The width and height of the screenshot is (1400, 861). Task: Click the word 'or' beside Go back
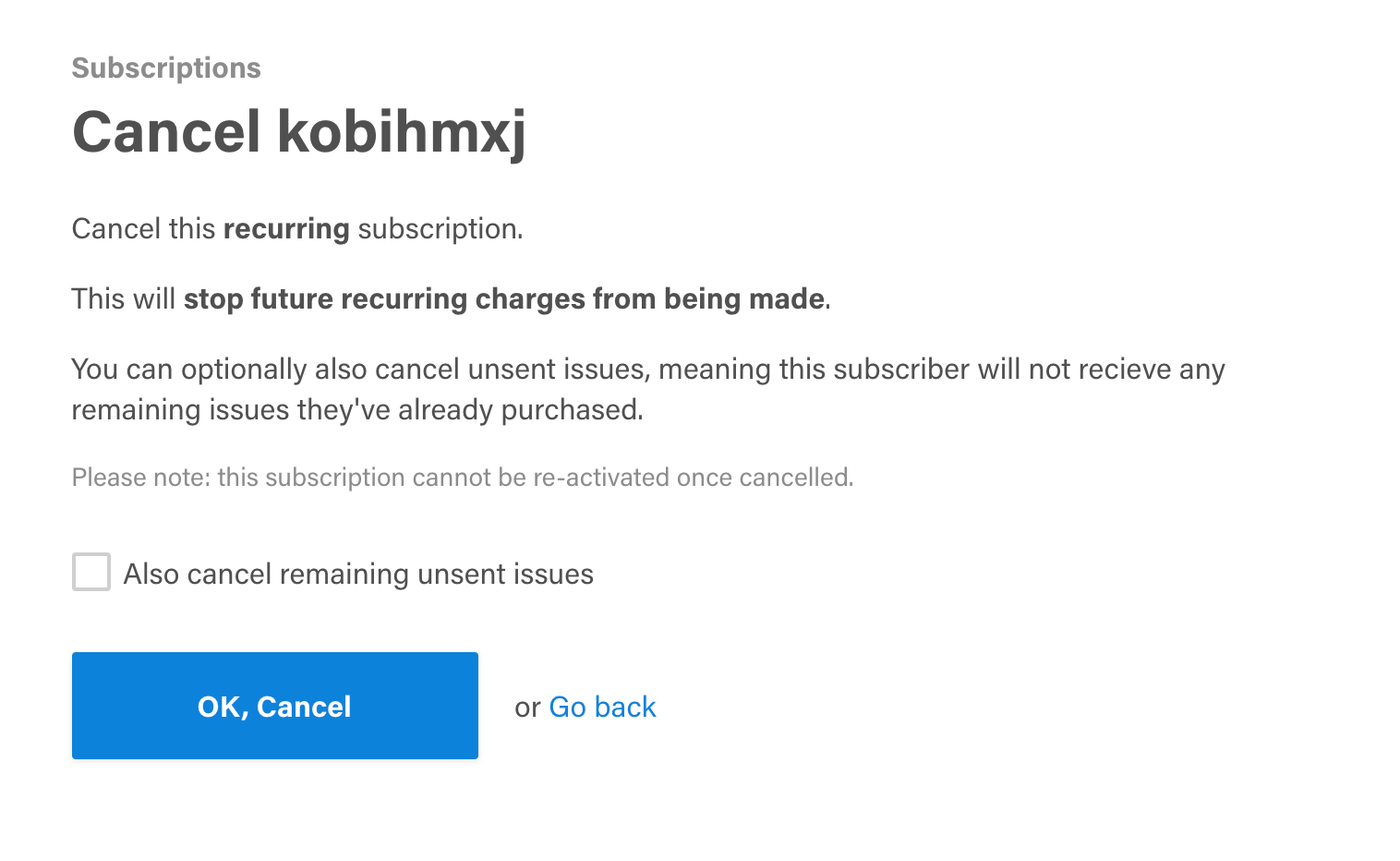point(527,708)
